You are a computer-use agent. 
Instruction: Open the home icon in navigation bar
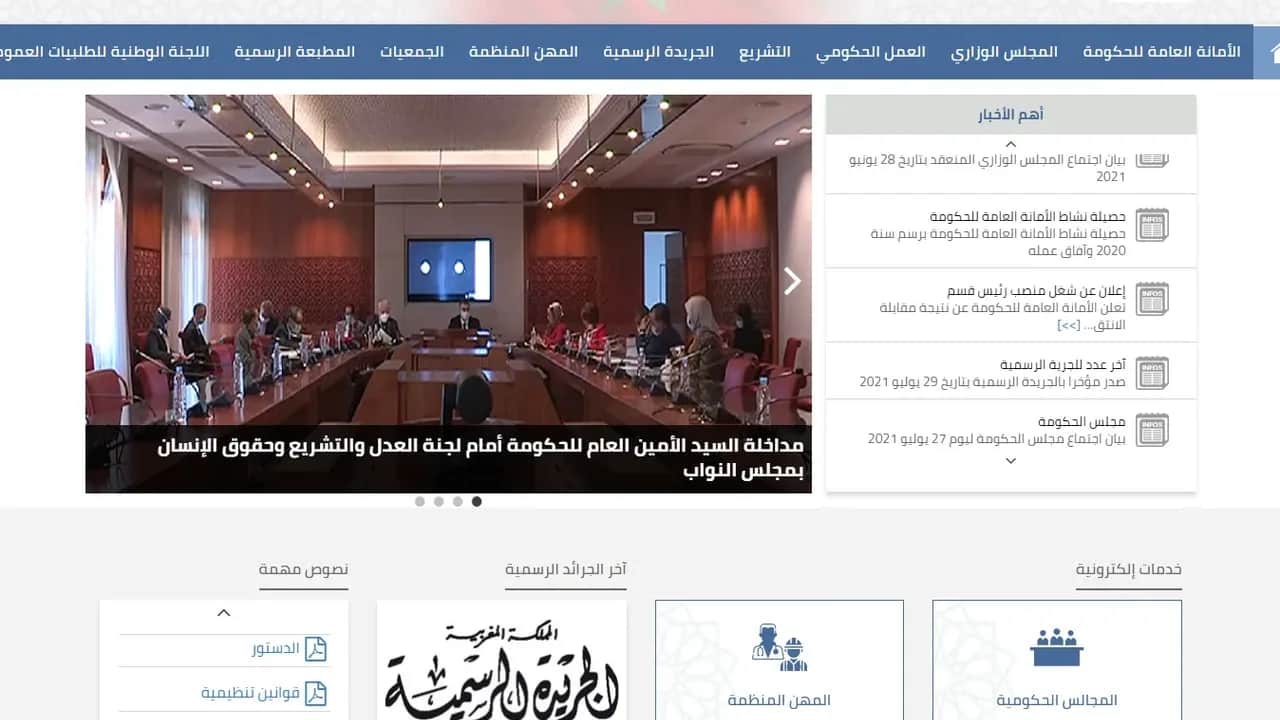1272,52
